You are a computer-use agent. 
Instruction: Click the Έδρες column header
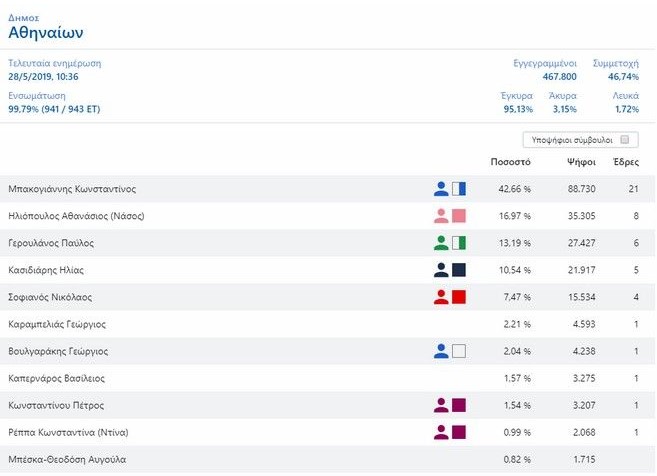click(x=625, y=162)
